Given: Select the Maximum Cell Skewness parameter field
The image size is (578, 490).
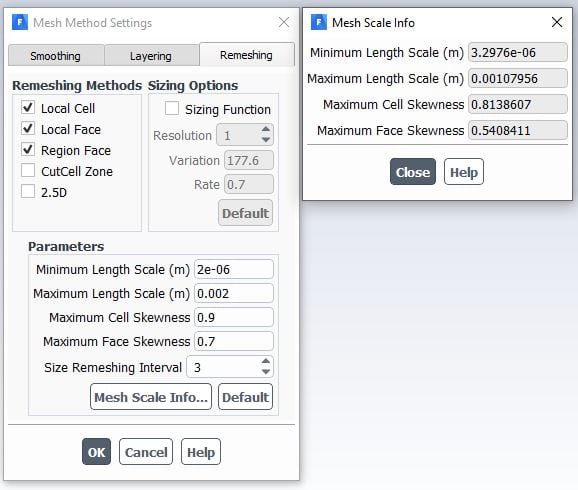Looking at the screenshot, I should pos(234,317).
